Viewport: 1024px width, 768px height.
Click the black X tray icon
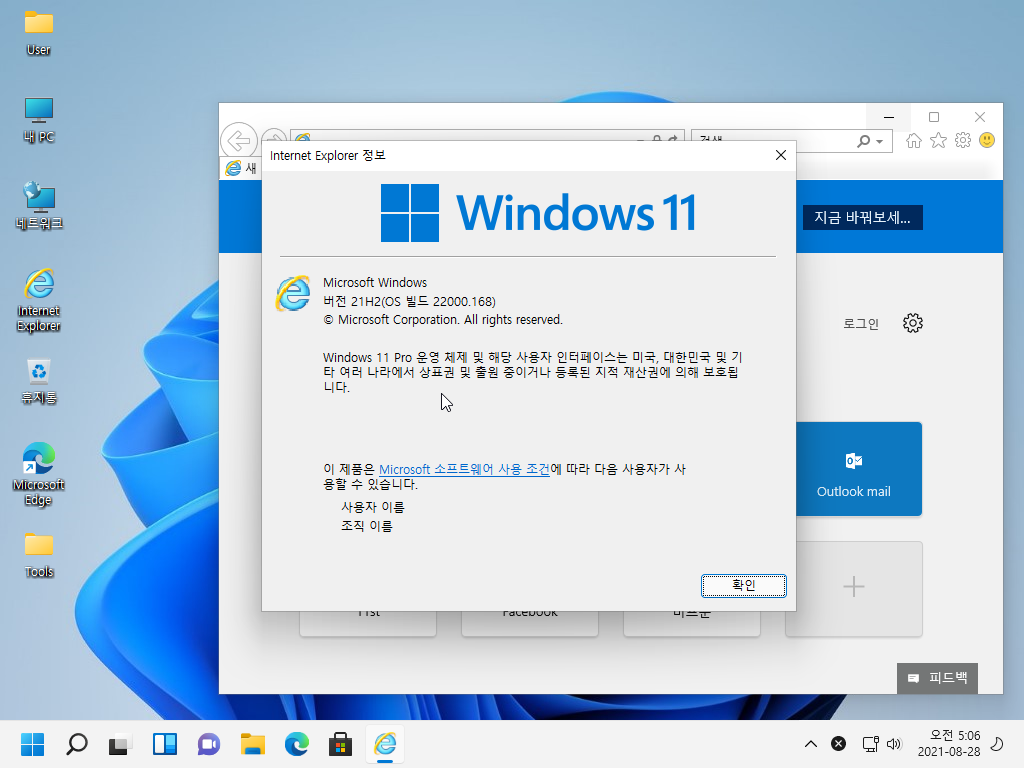[839, 744]
